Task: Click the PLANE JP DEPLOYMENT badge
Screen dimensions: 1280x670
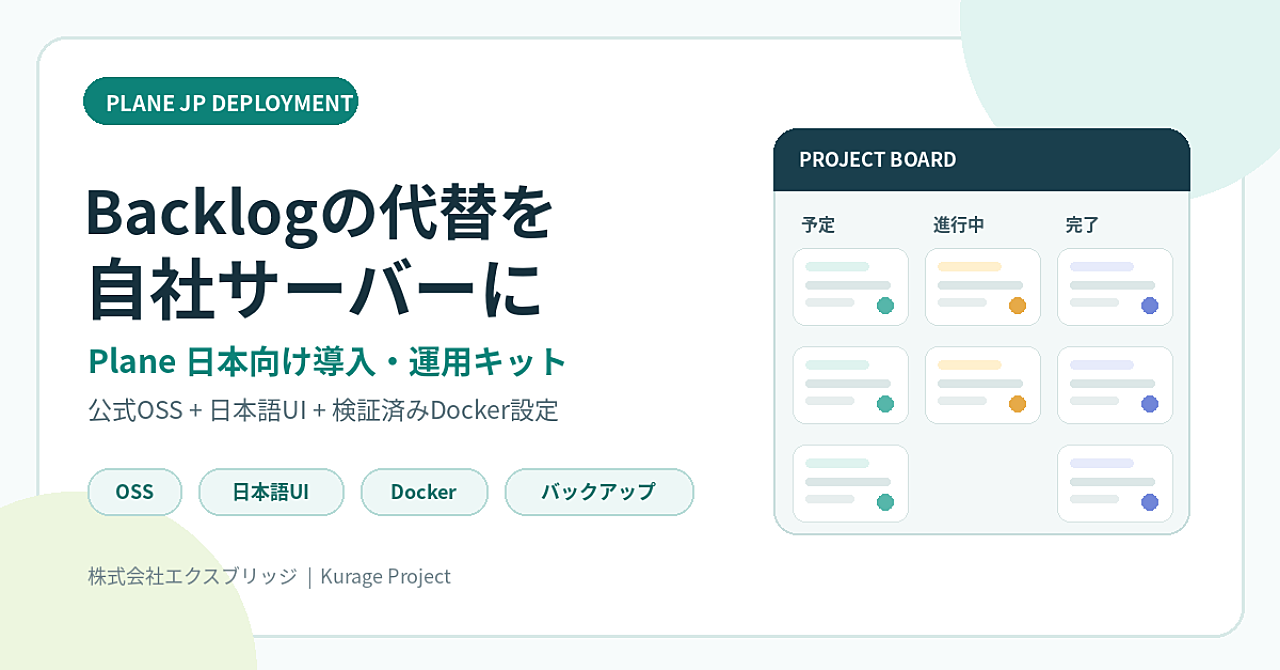Action: tap(220, 102)
